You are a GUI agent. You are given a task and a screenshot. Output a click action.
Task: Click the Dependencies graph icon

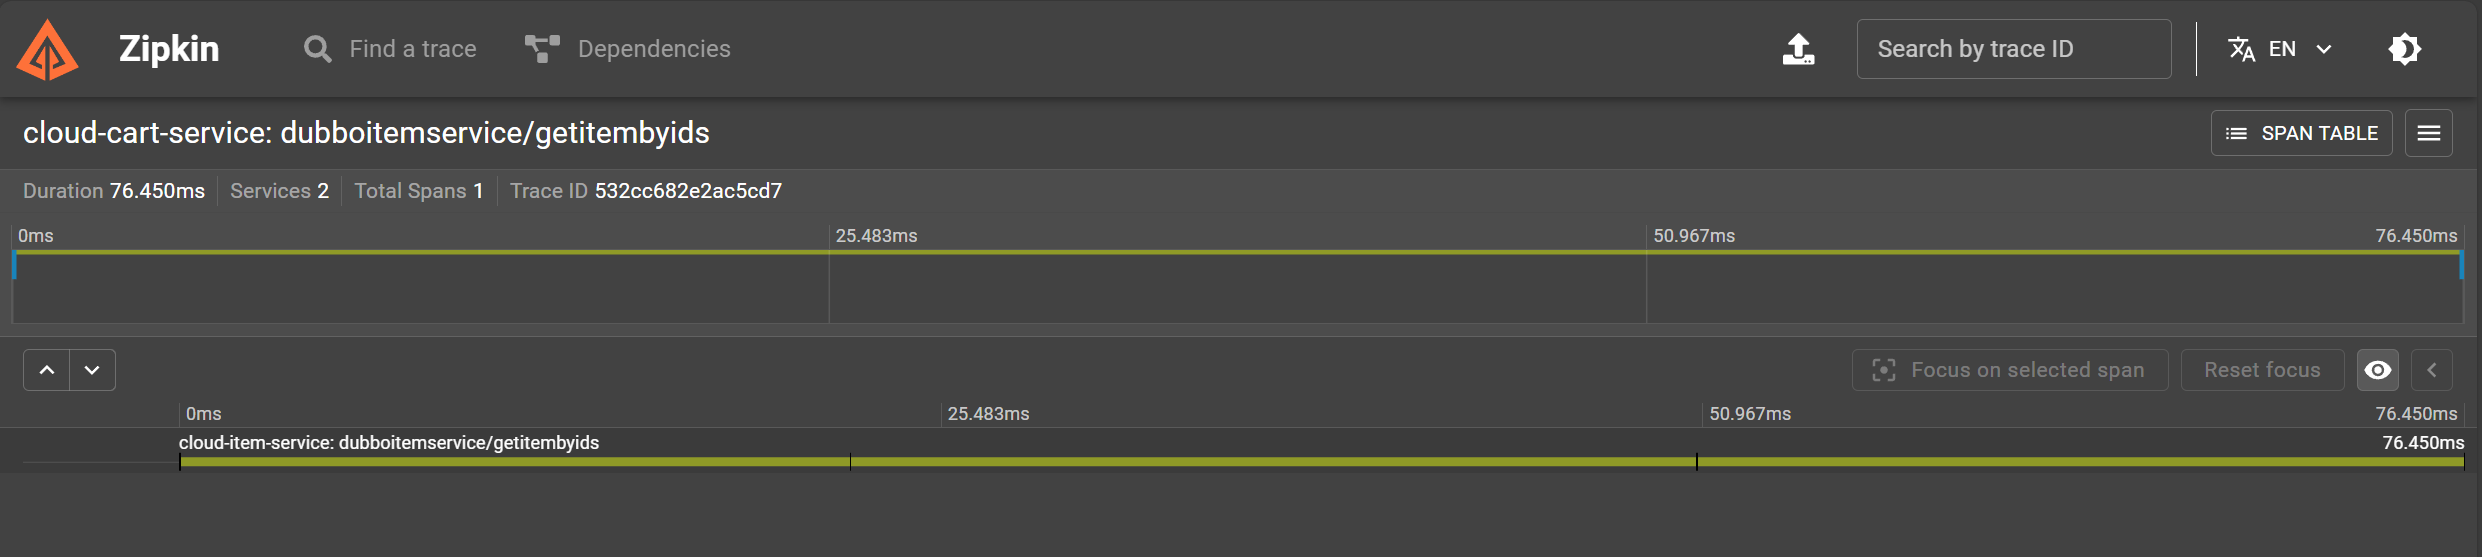tap(542, 49)
